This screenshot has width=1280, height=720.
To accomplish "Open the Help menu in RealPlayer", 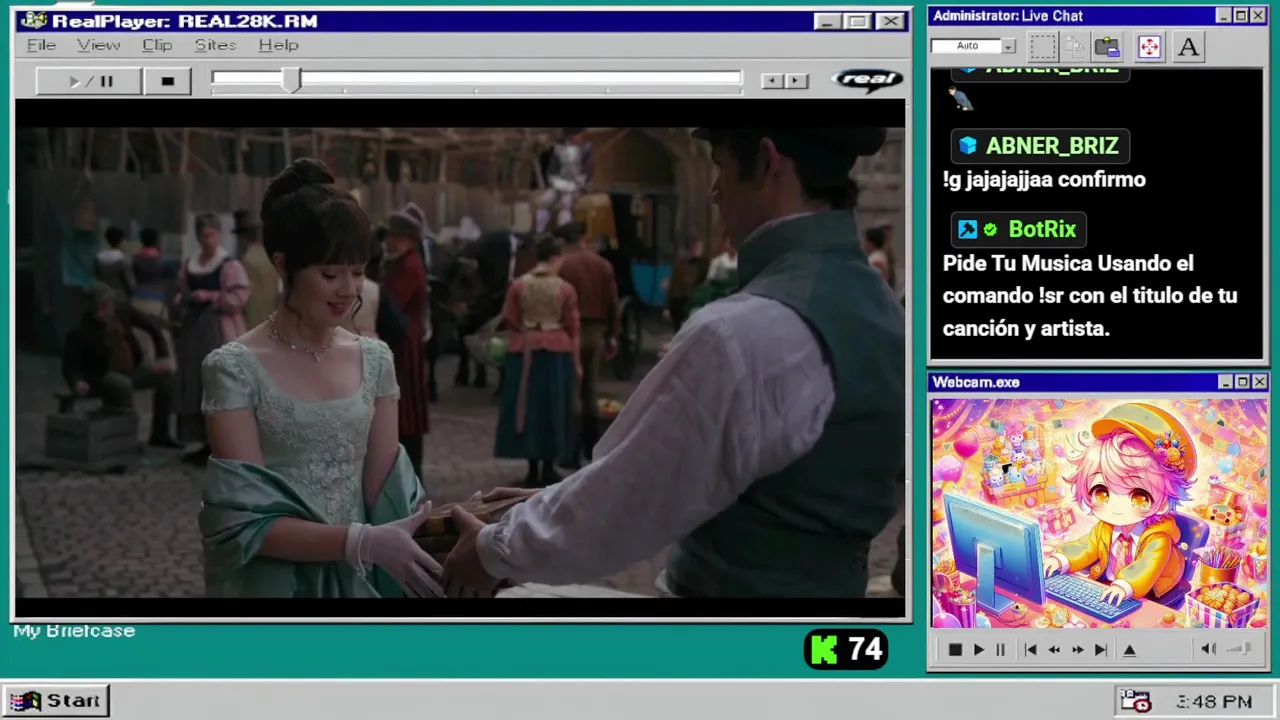I will coord(278,45).
